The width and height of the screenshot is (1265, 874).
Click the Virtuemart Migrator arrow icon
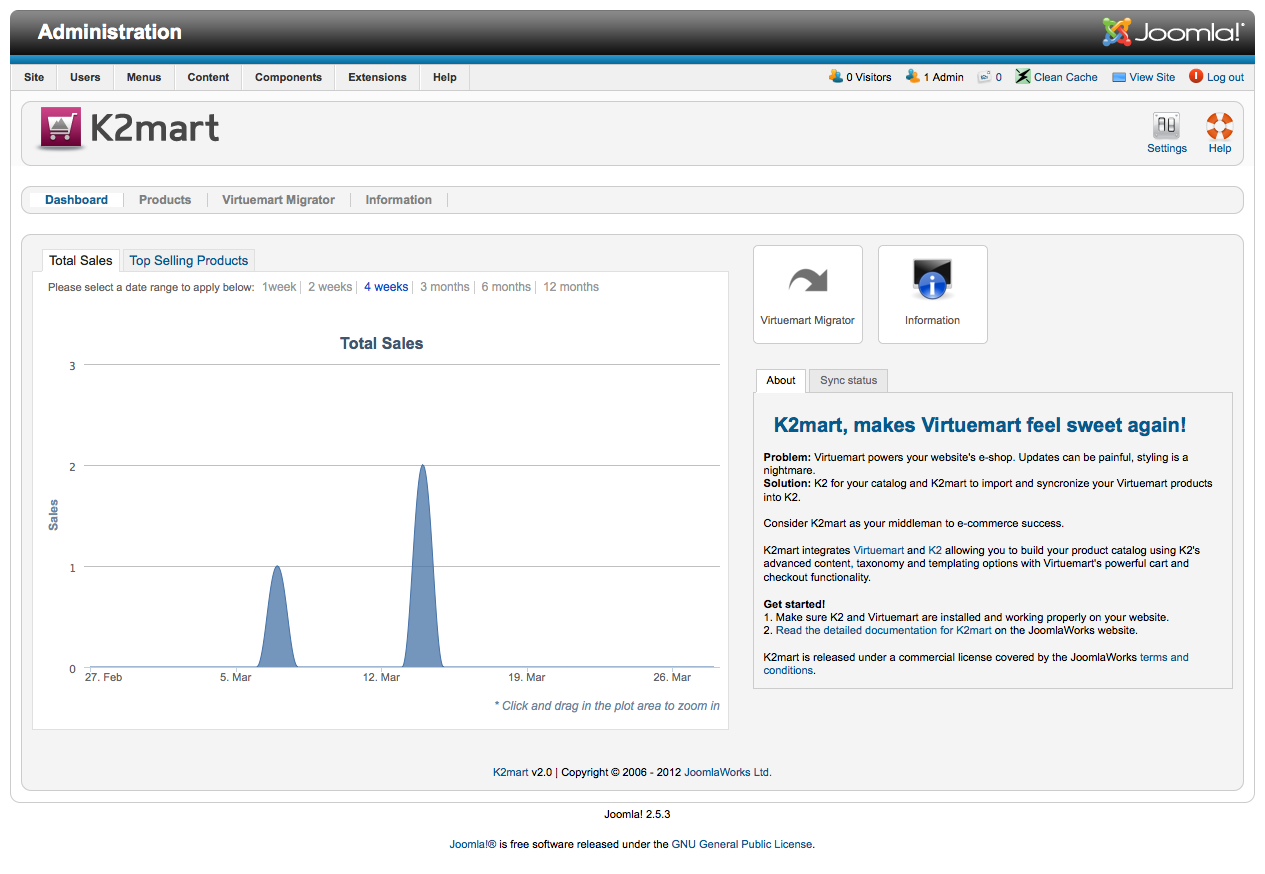(x=808, y=281)
